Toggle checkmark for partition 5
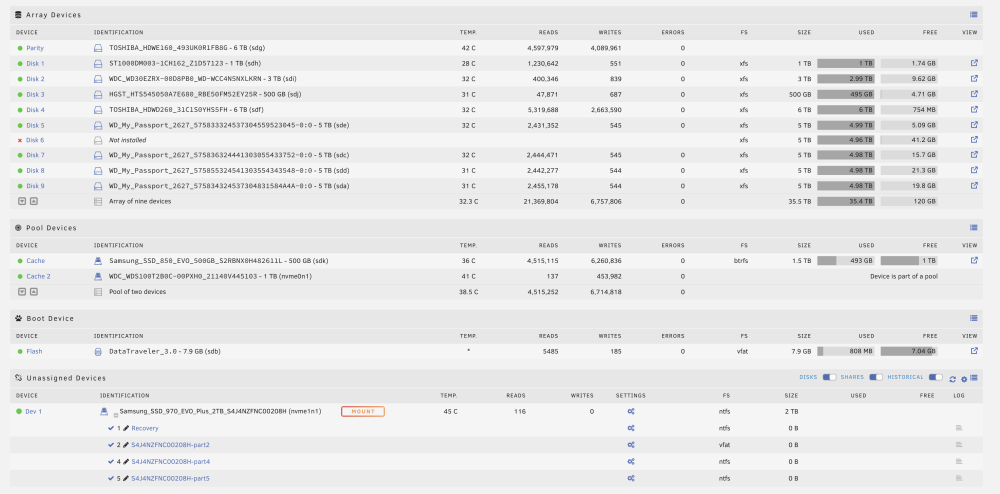 [111, 478]
